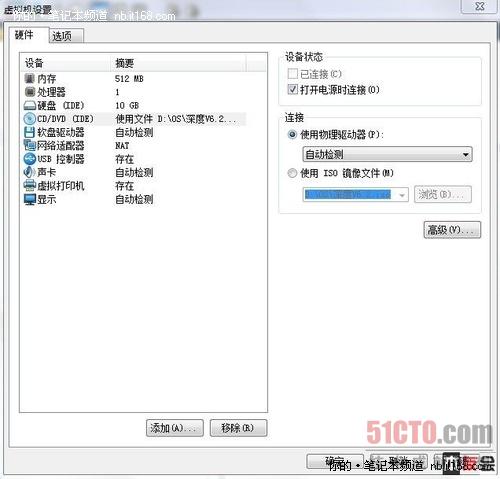
Task: Click the 硬盘 (IDE) hard disk icon
Action: 30,106
